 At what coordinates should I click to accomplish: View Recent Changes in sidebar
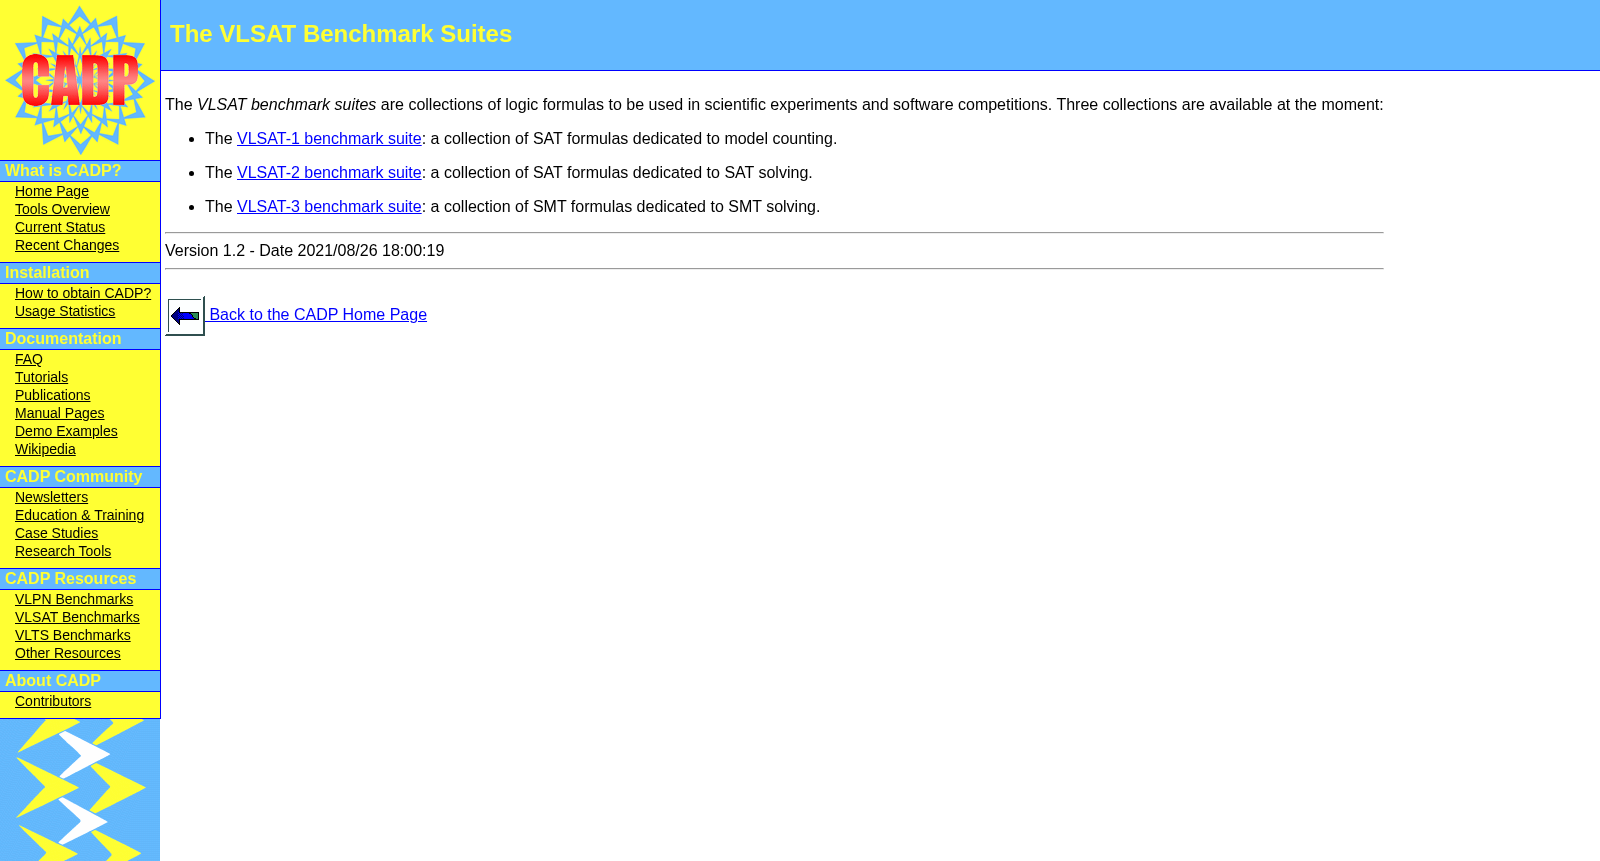point(67,245)
